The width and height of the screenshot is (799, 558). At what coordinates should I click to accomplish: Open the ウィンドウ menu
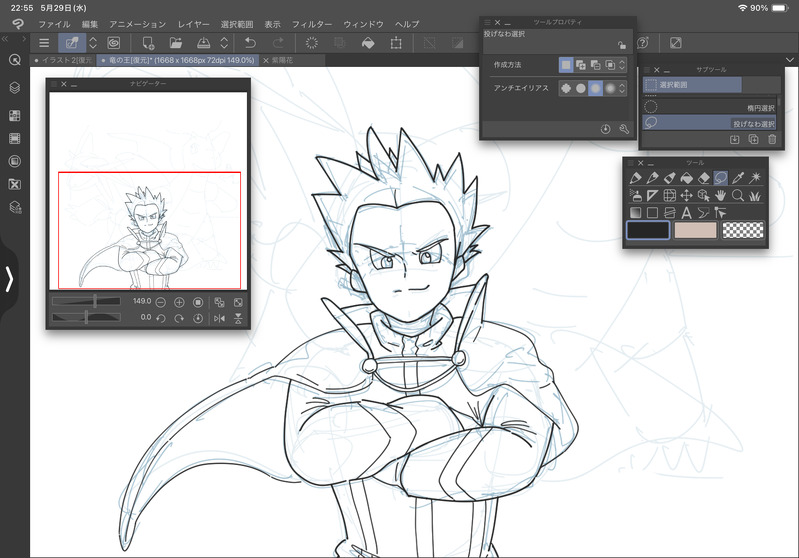(363, 24)
